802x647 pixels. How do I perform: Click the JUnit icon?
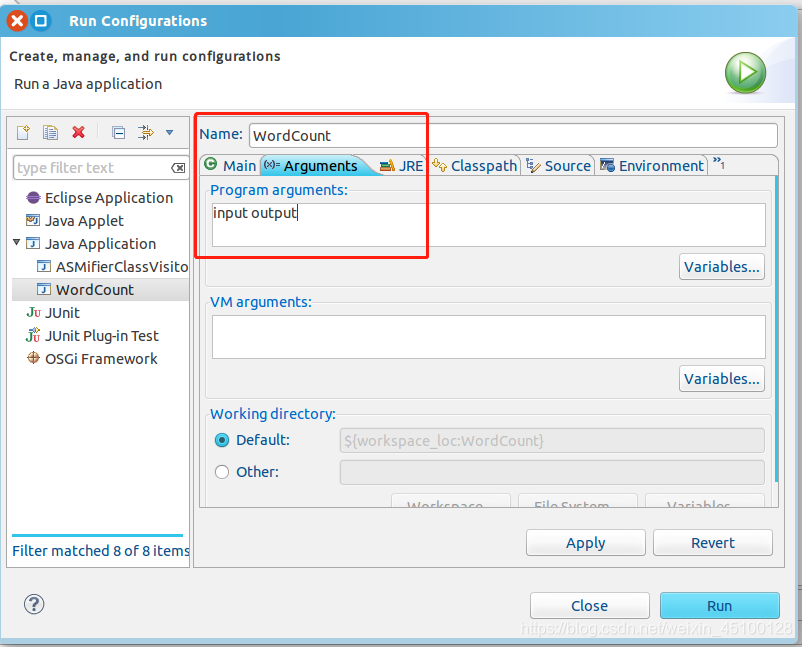tap(33, 313)
